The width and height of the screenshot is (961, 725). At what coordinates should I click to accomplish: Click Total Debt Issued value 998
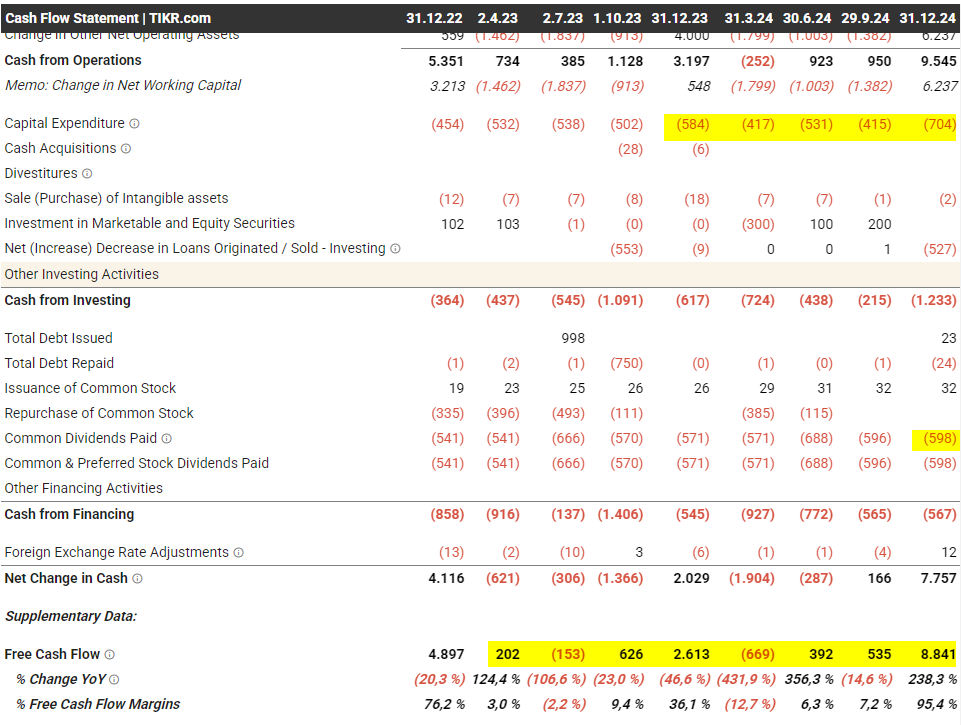573,338
